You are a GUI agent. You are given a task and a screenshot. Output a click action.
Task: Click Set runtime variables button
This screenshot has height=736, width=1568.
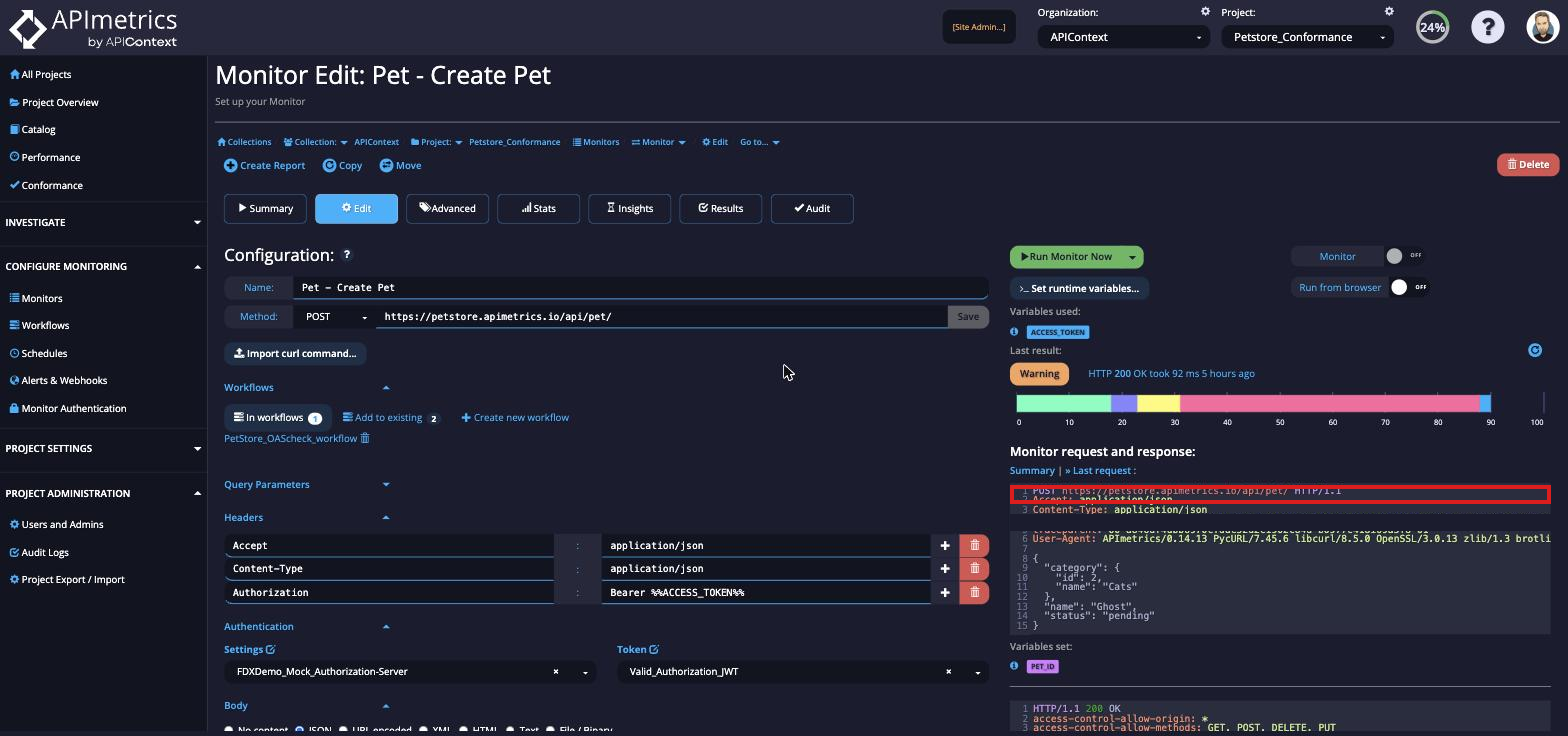point(1079,288)
